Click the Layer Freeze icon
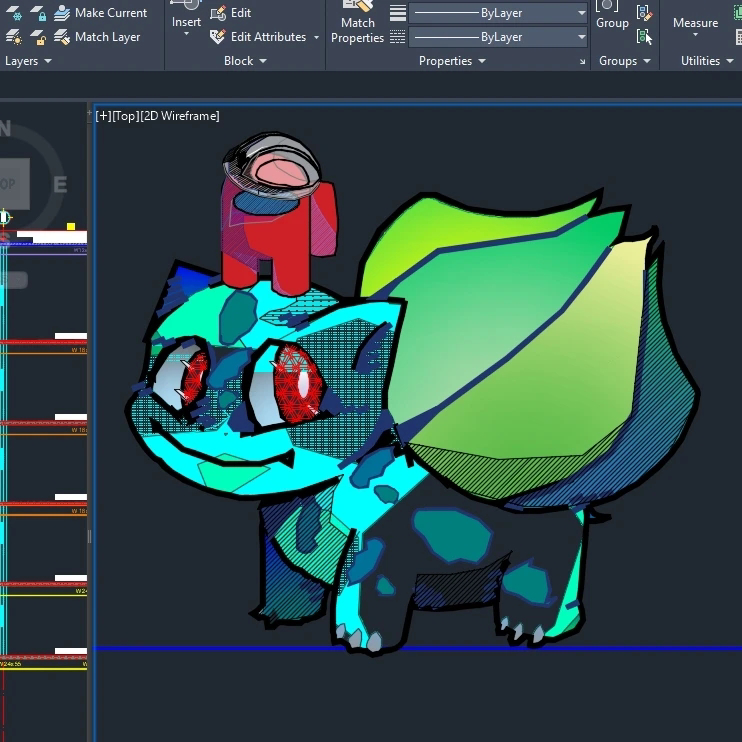 point(13,13)
